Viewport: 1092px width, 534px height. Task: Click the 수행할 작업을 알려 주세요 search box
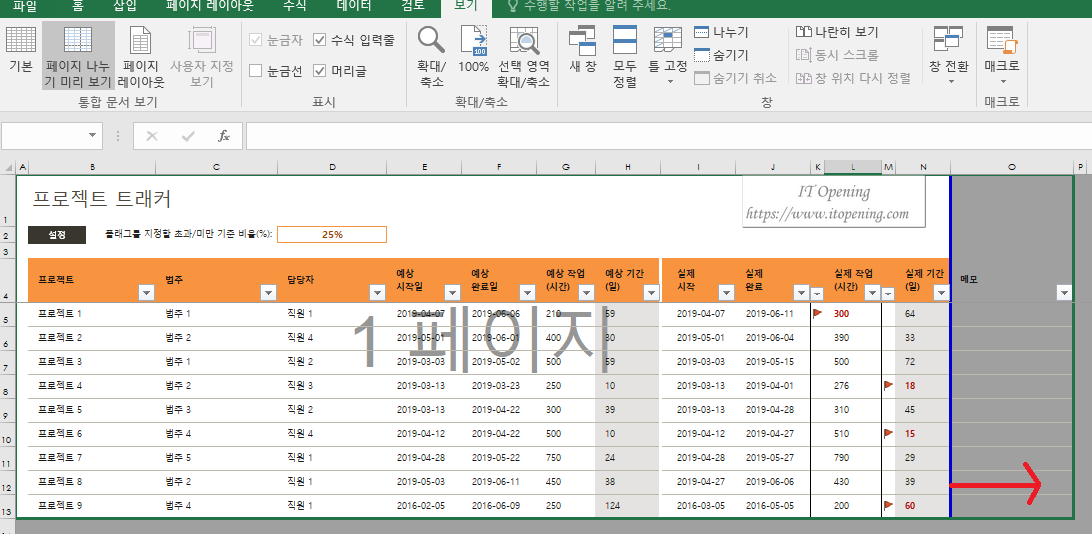589,6
